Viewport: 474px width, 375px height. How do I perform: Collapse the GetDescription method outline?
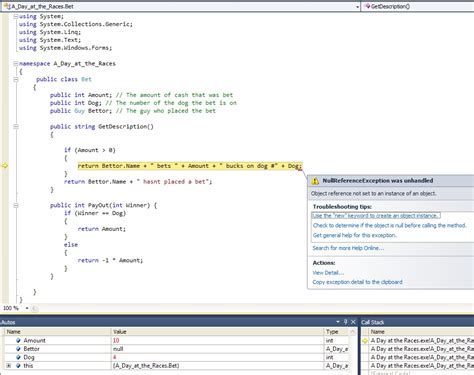click(x=15, y=126)
